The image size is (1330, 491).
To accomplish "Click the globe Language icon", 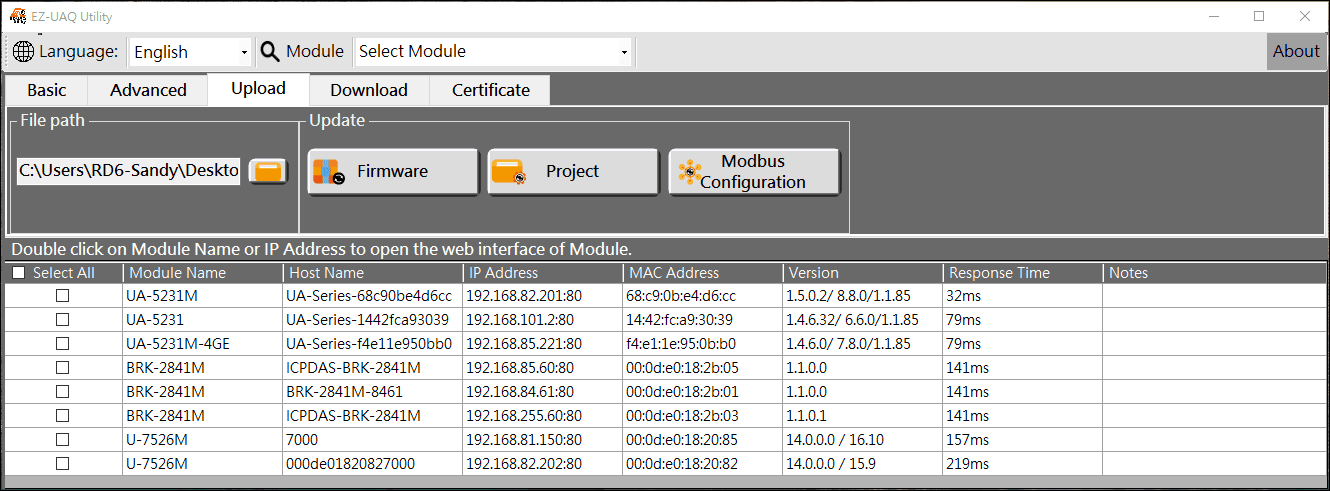I will 24,51.
